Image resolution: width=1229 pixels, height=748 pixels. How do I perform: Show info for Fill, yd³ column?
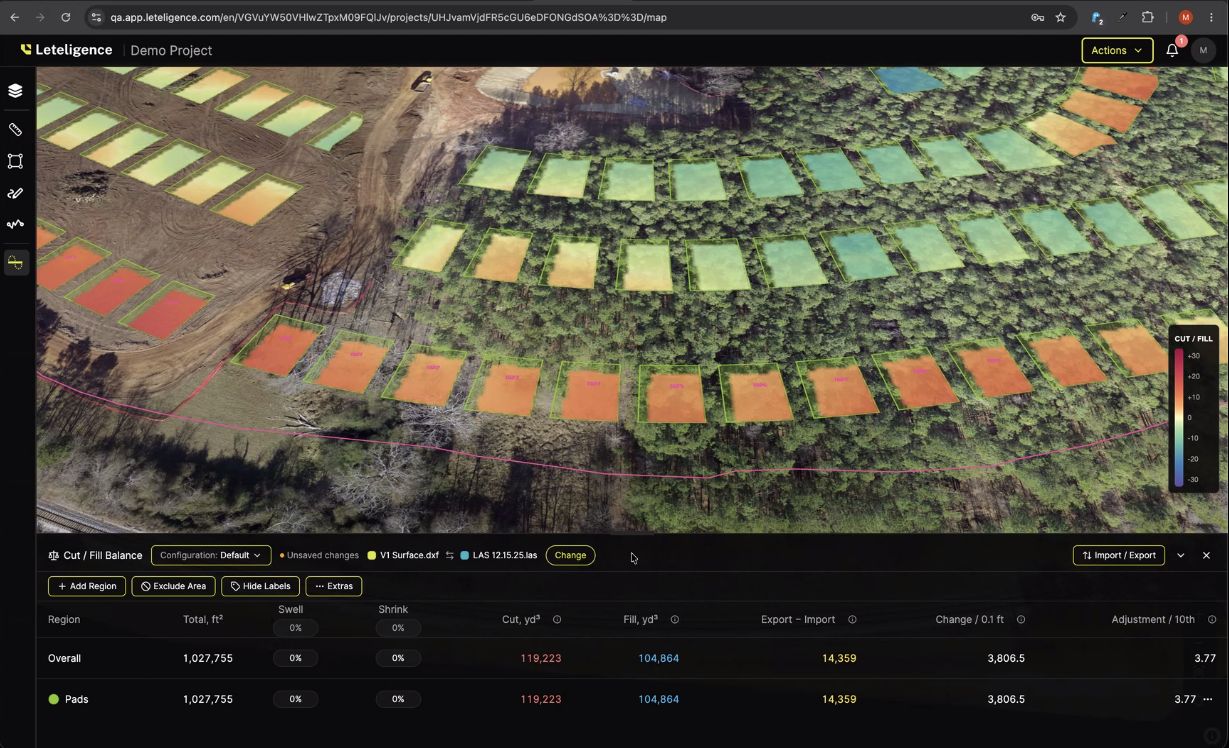[x=675, y=620]
